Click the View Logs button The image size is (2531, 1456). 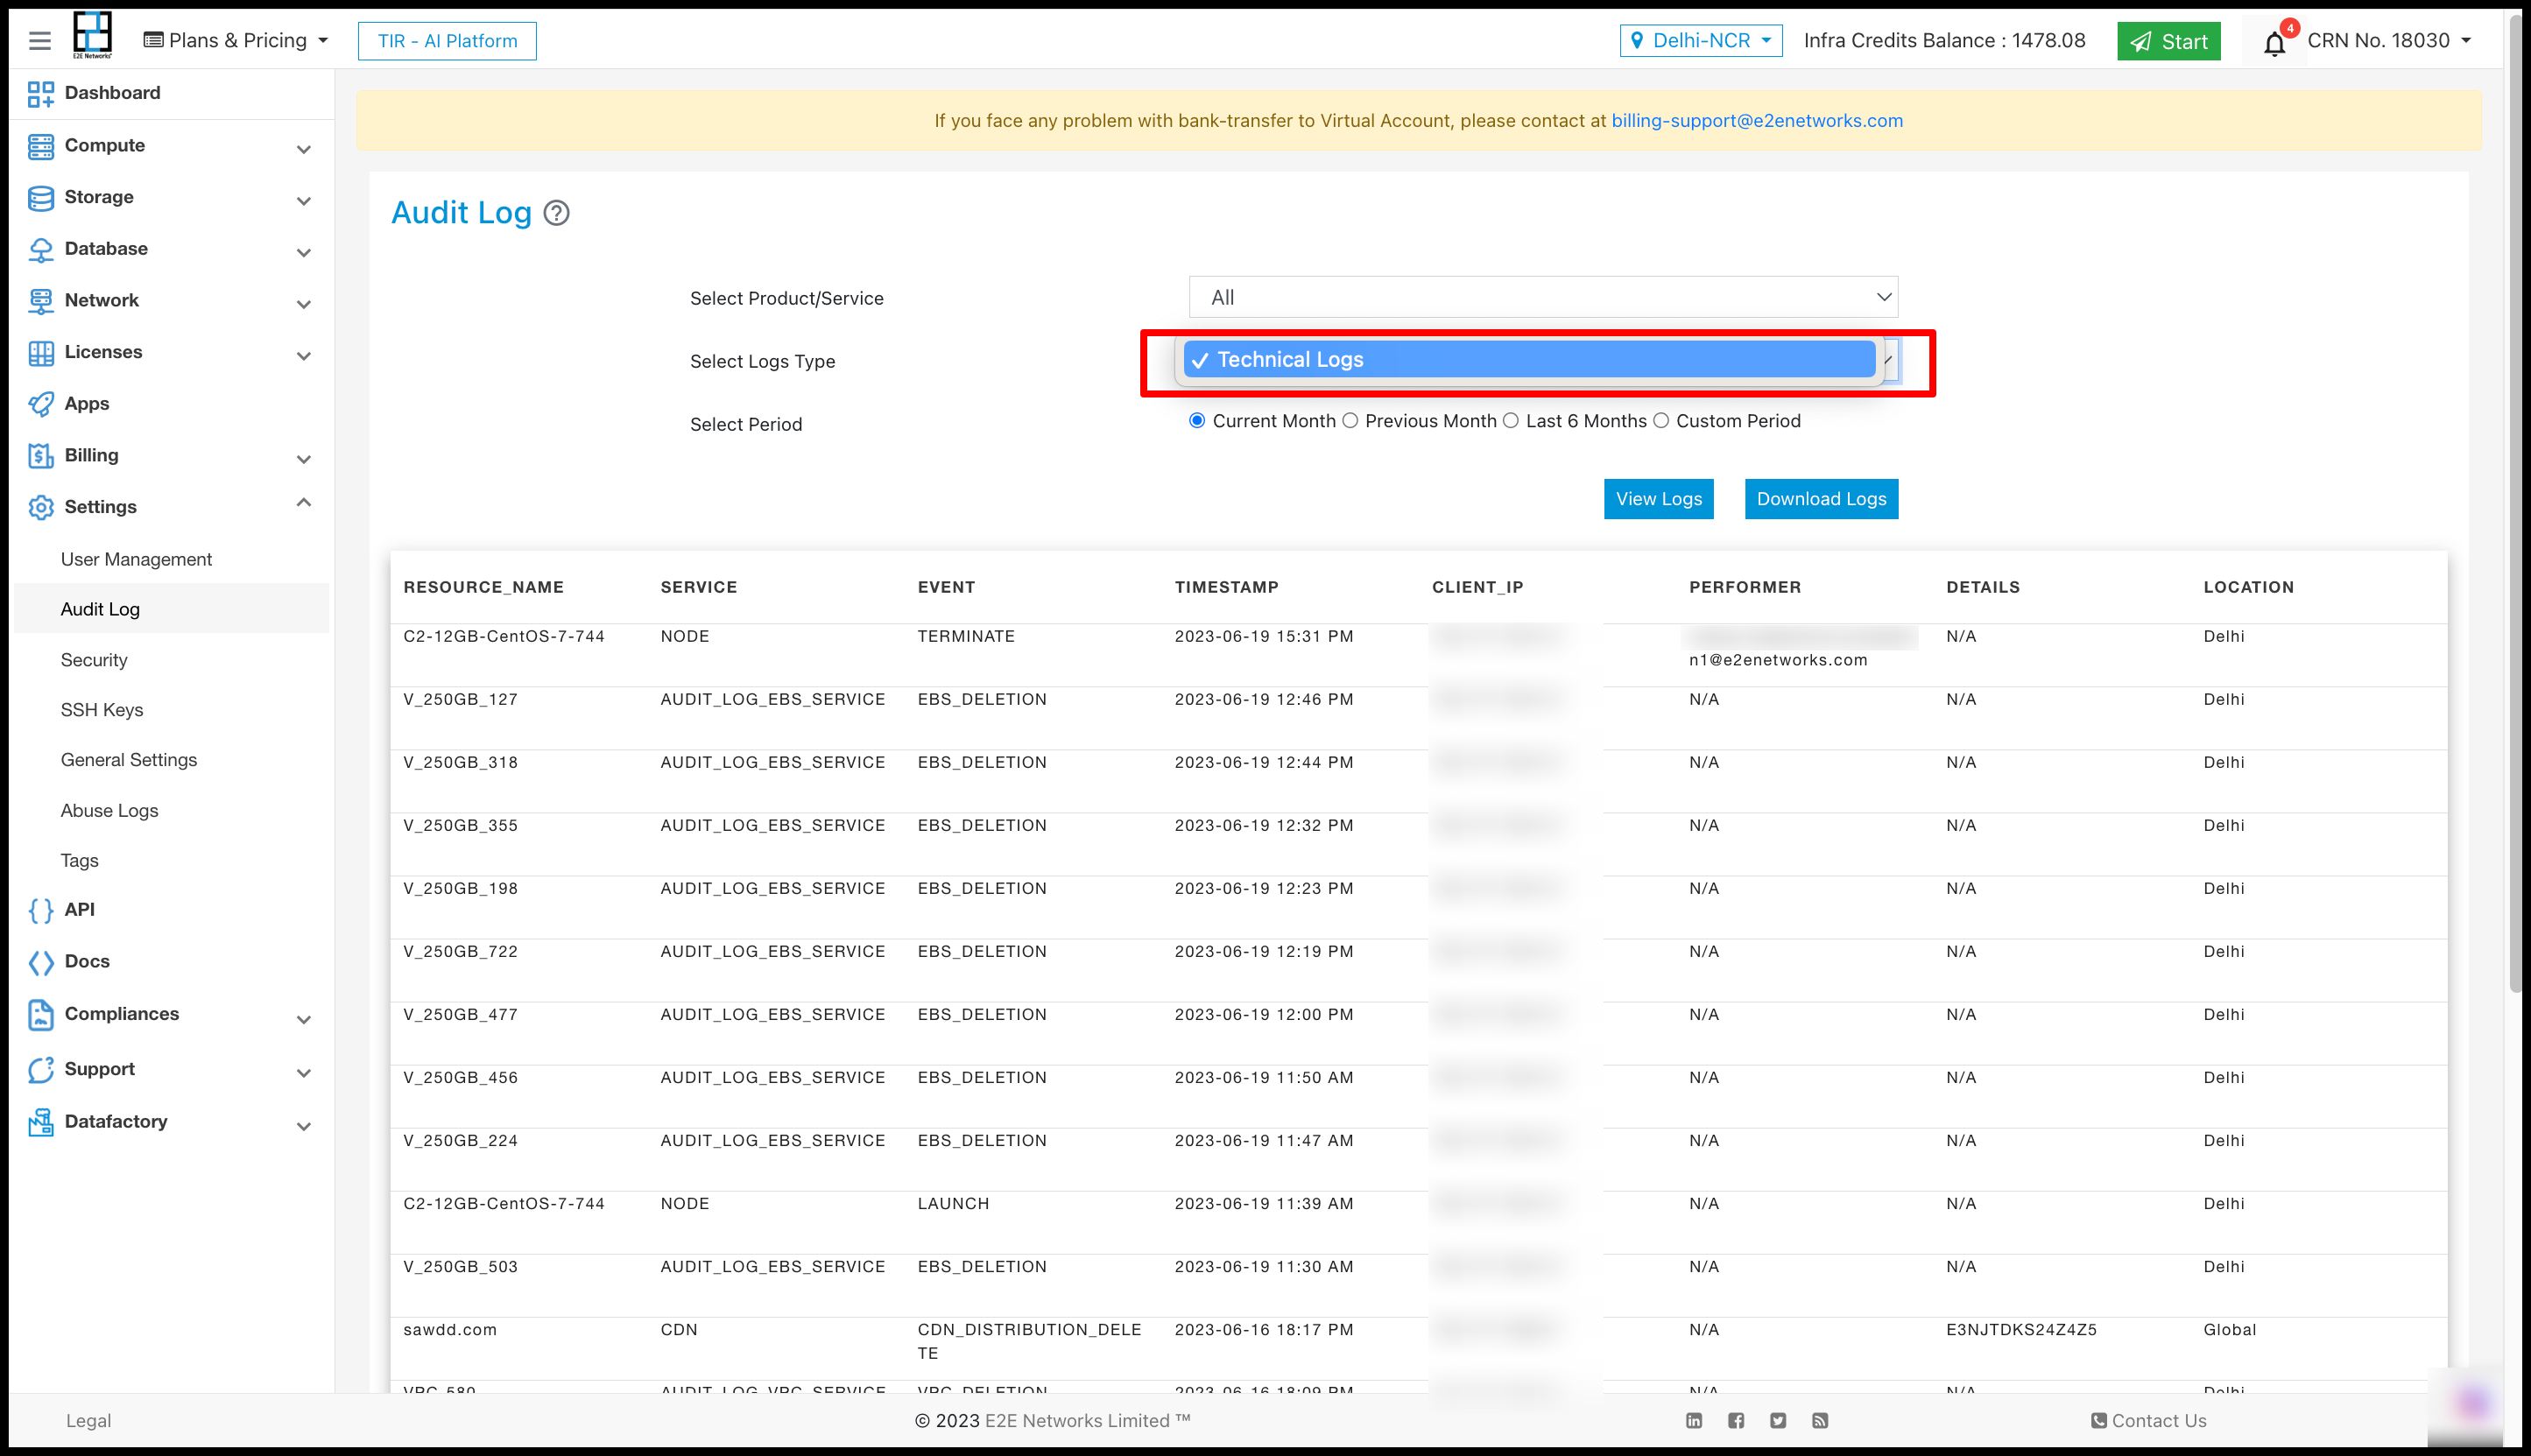point(1659,499)
